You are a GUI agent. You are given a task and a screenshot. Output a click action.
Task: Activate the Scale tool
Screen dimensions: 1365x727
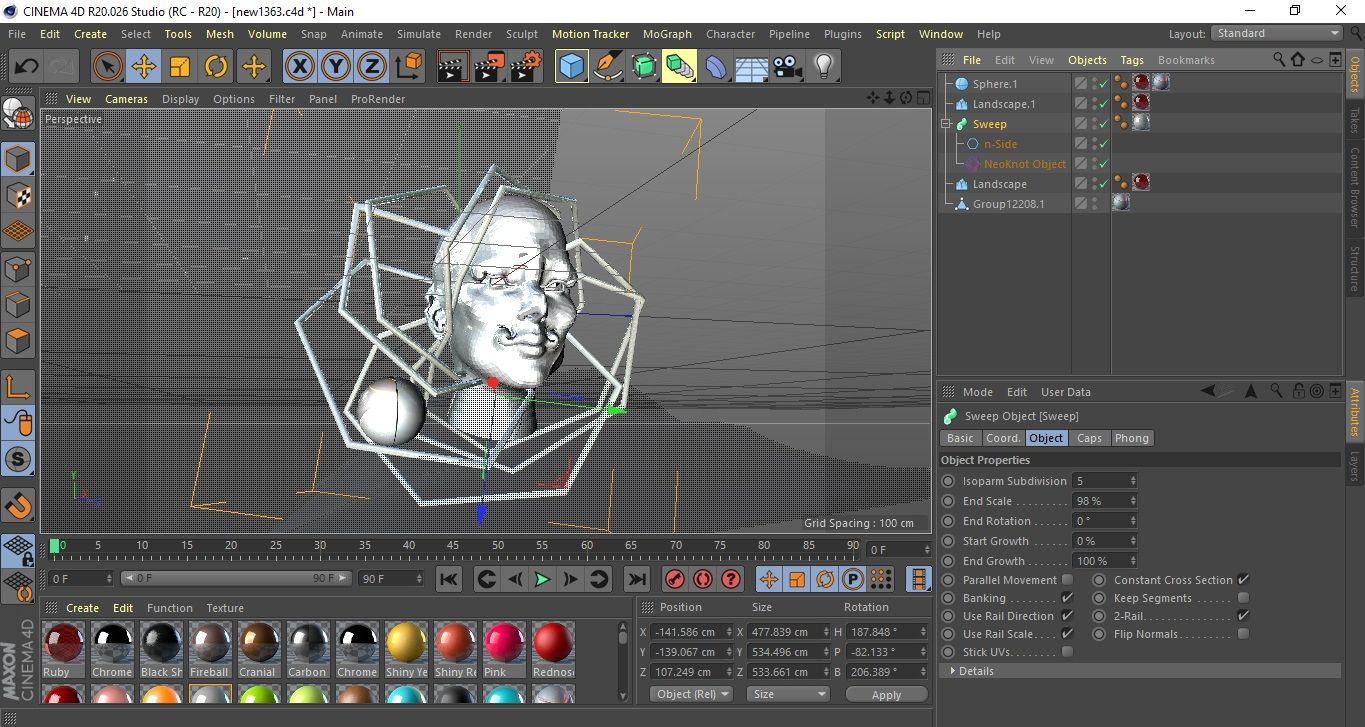click(x=180, y=67)
